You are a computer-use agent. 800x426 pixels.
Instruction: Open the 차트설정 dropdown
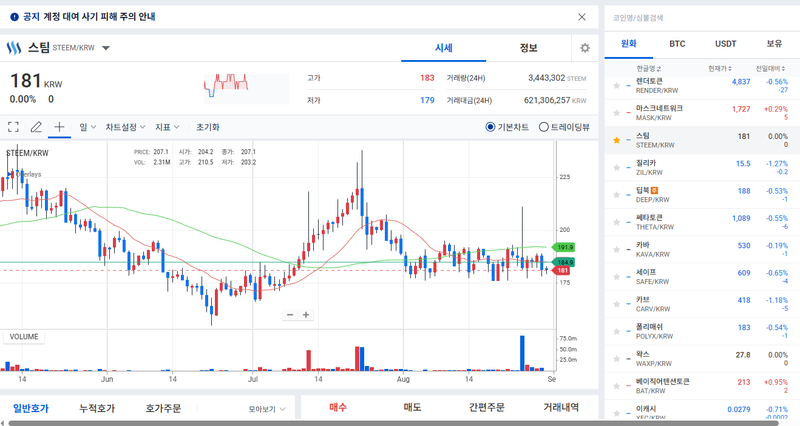126,127
